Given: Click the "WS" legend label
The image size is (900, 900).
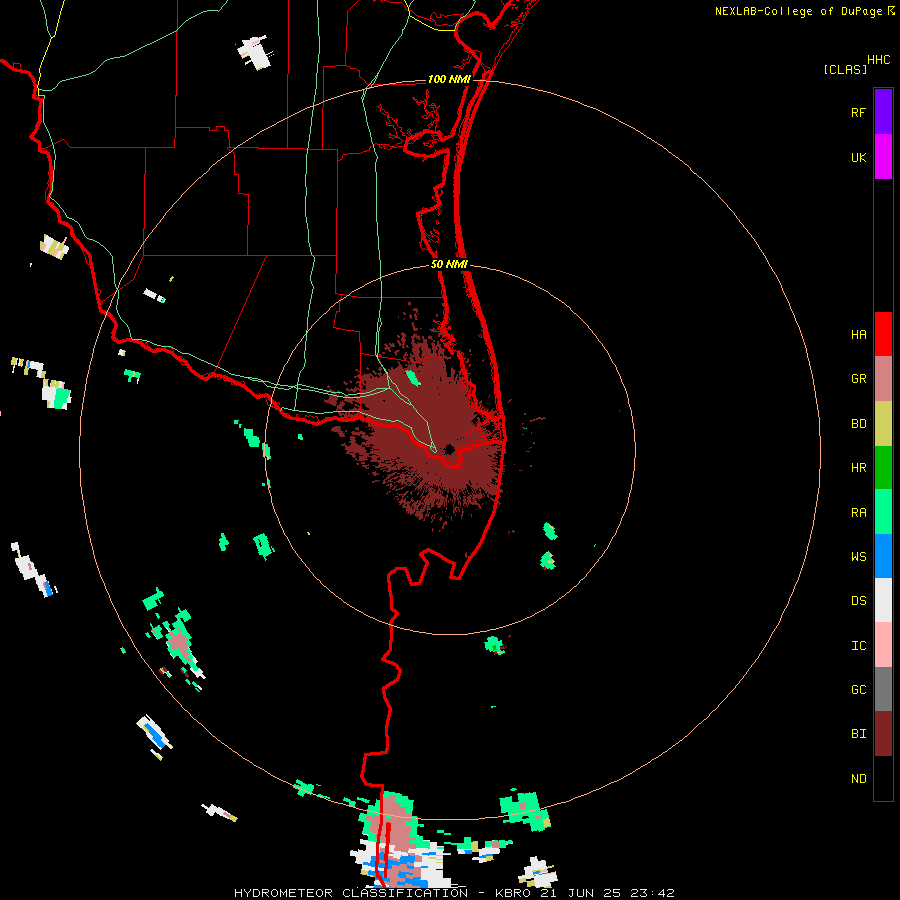Looking at the screenshot, I should click(x=858, y=557).
